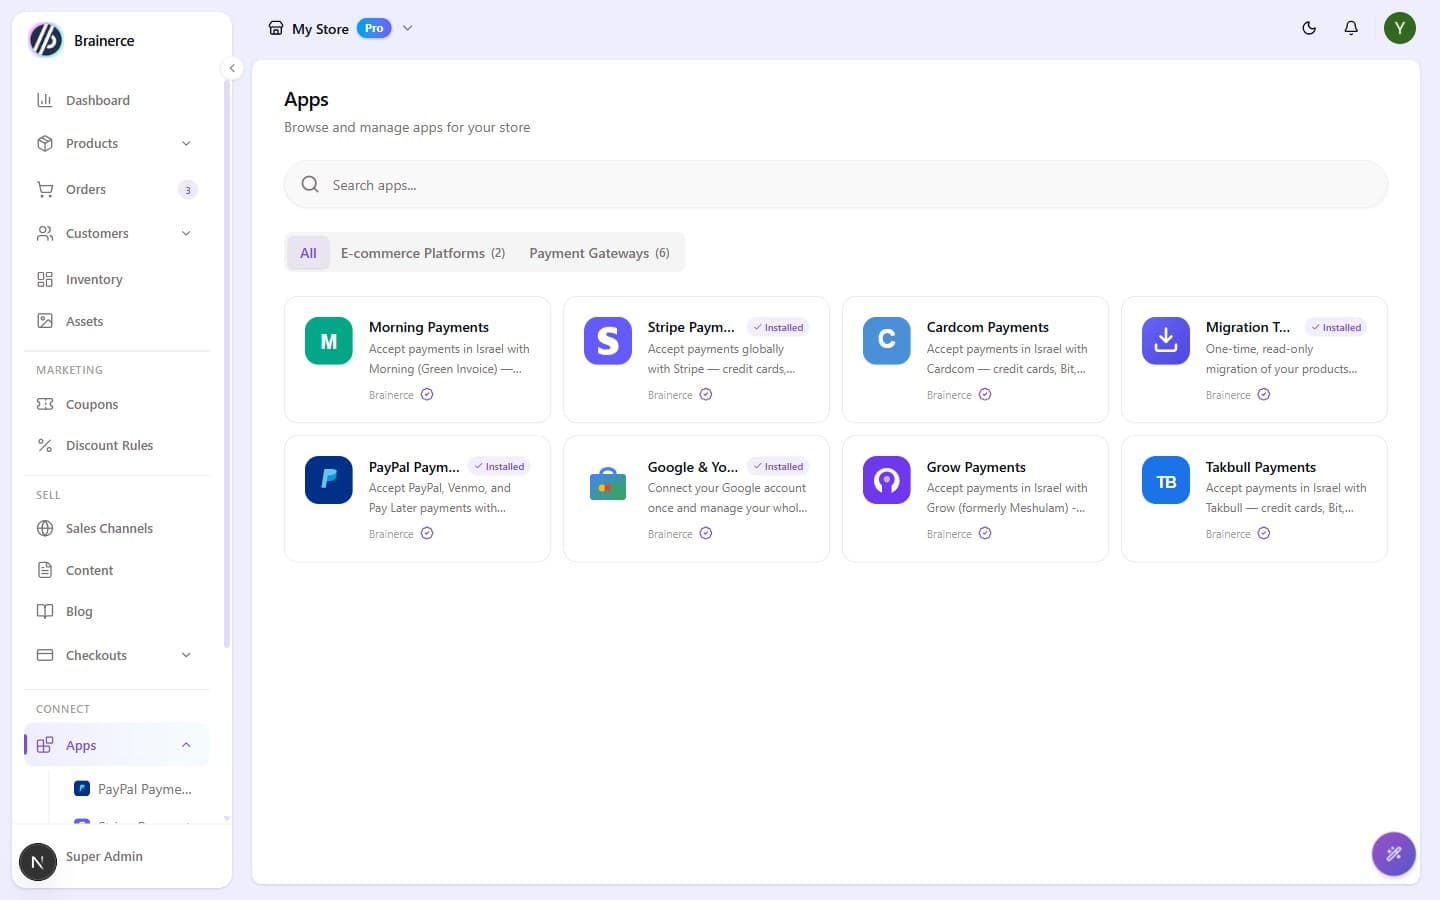Click the Checkouts card icon
1440x900 pixels.
click(45, 655)
